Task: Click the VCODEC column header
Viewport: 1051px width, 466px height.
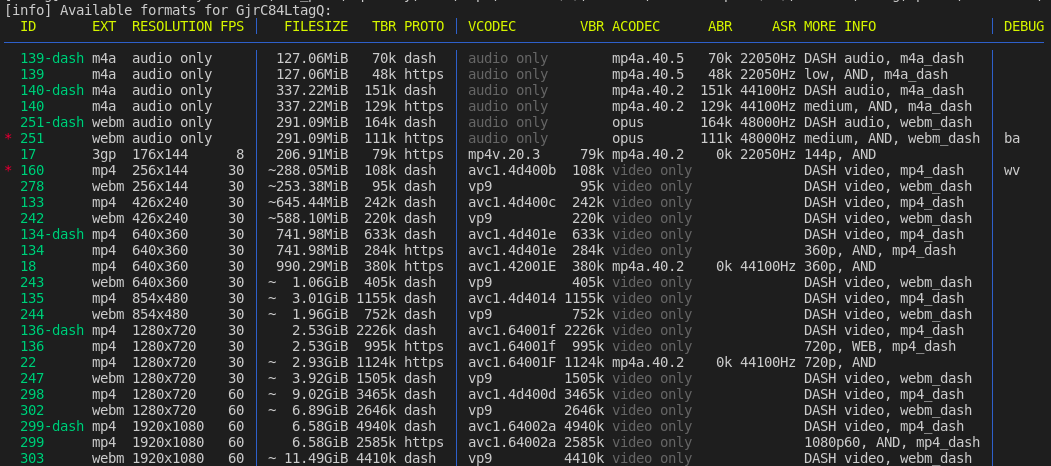Action: (492, 26)
